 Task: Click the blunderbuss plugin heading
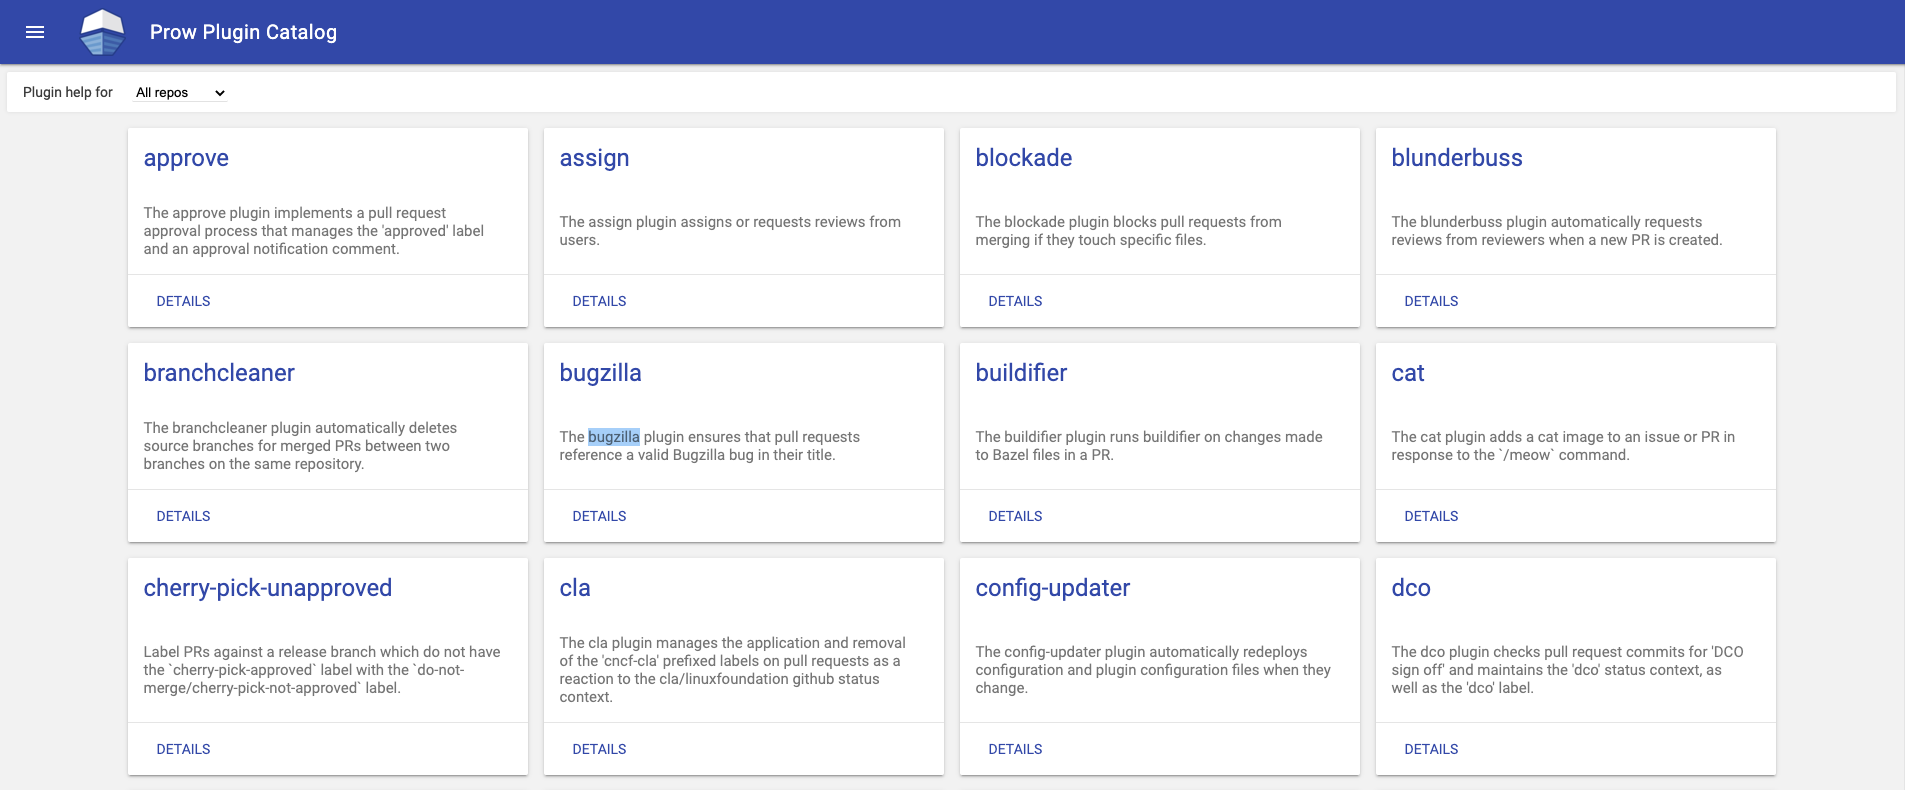click(1456, 158)
